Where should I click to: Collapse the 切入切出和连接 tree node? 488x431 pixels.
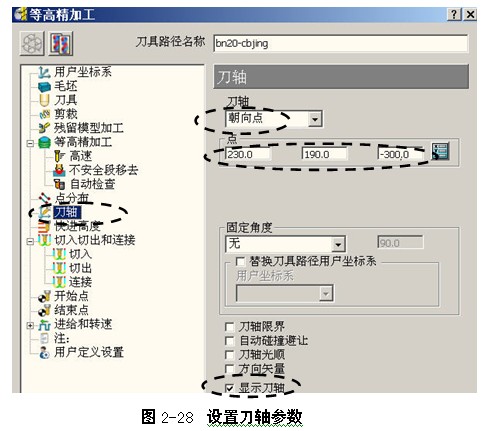(30, 241)
